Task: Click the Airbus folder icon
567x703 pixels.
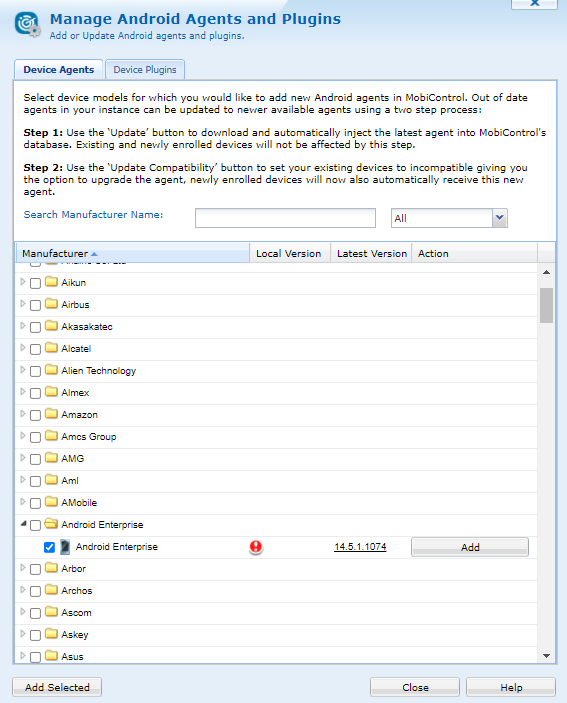Action: coord(52,304)
